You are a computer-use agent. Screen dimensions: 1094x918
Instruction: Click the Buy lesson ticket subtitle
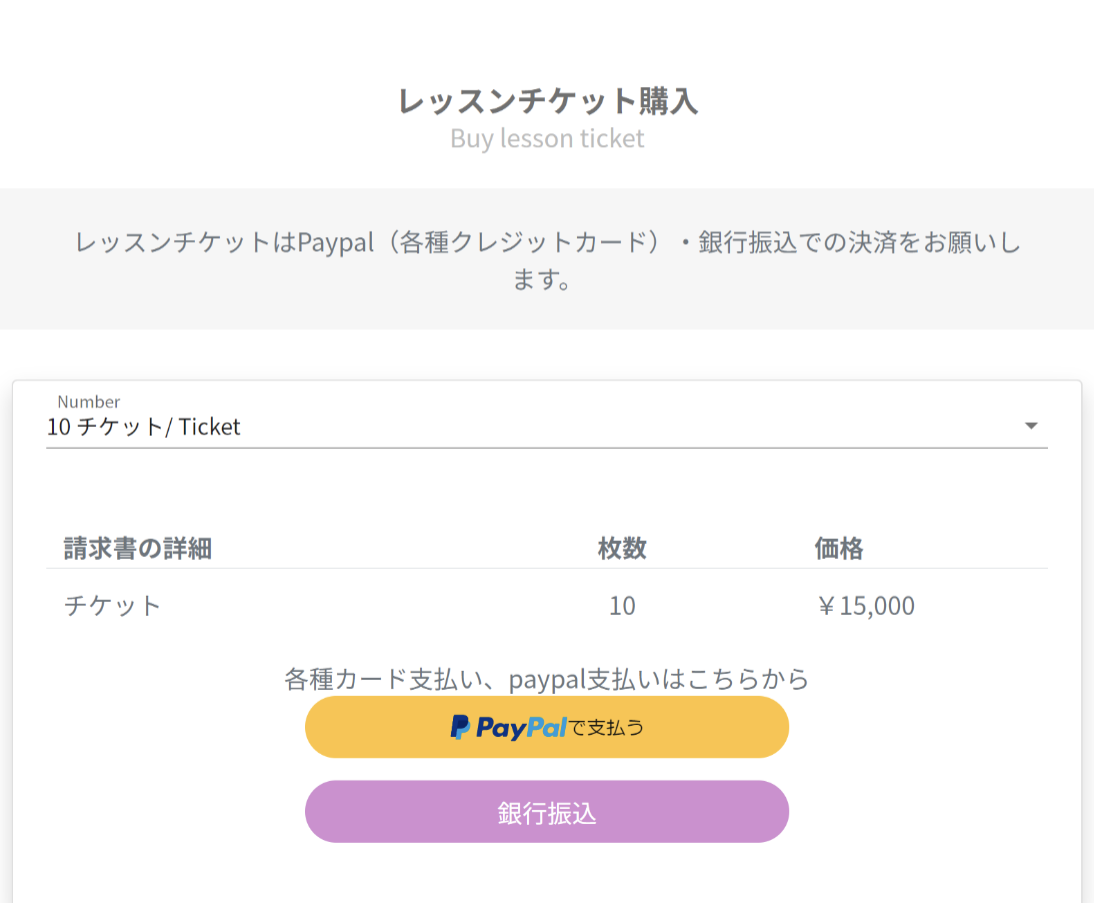click(547, 138)
